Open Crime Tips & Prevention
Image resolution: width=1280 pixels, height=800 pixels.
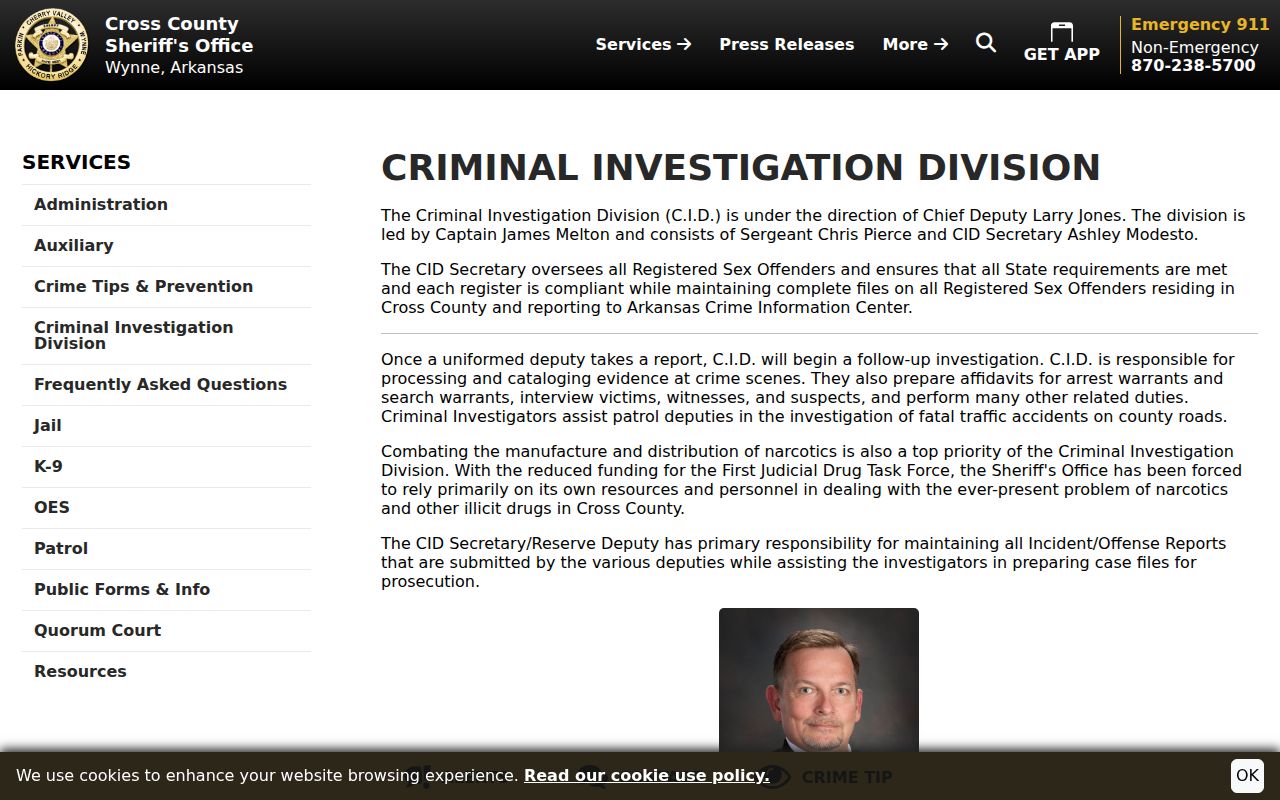tap(167, 286)
